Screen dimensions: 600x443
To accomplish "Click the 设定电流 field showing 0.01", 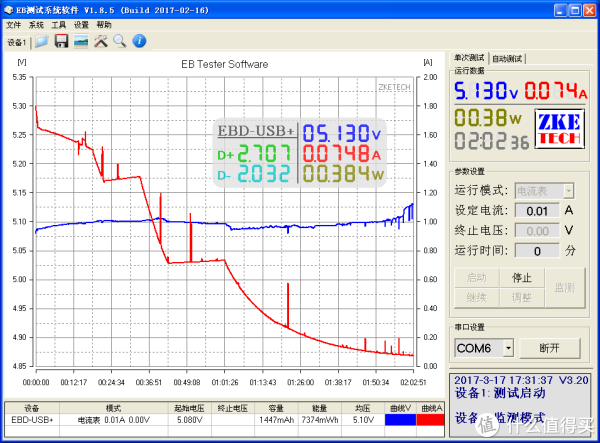I will click(537, 211).
